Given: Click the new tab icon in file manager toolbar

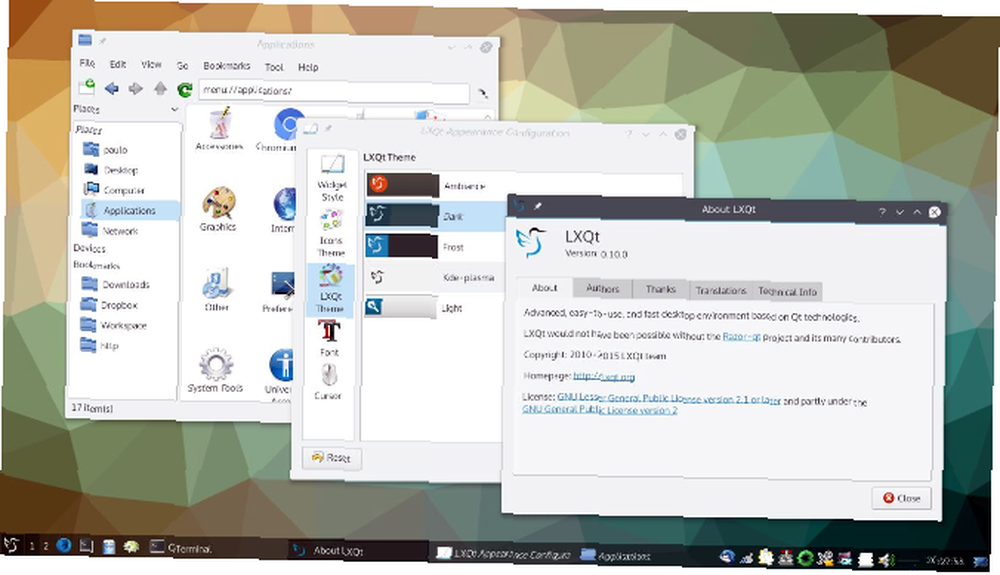Looking at the screenshot, I should (86, 86).
